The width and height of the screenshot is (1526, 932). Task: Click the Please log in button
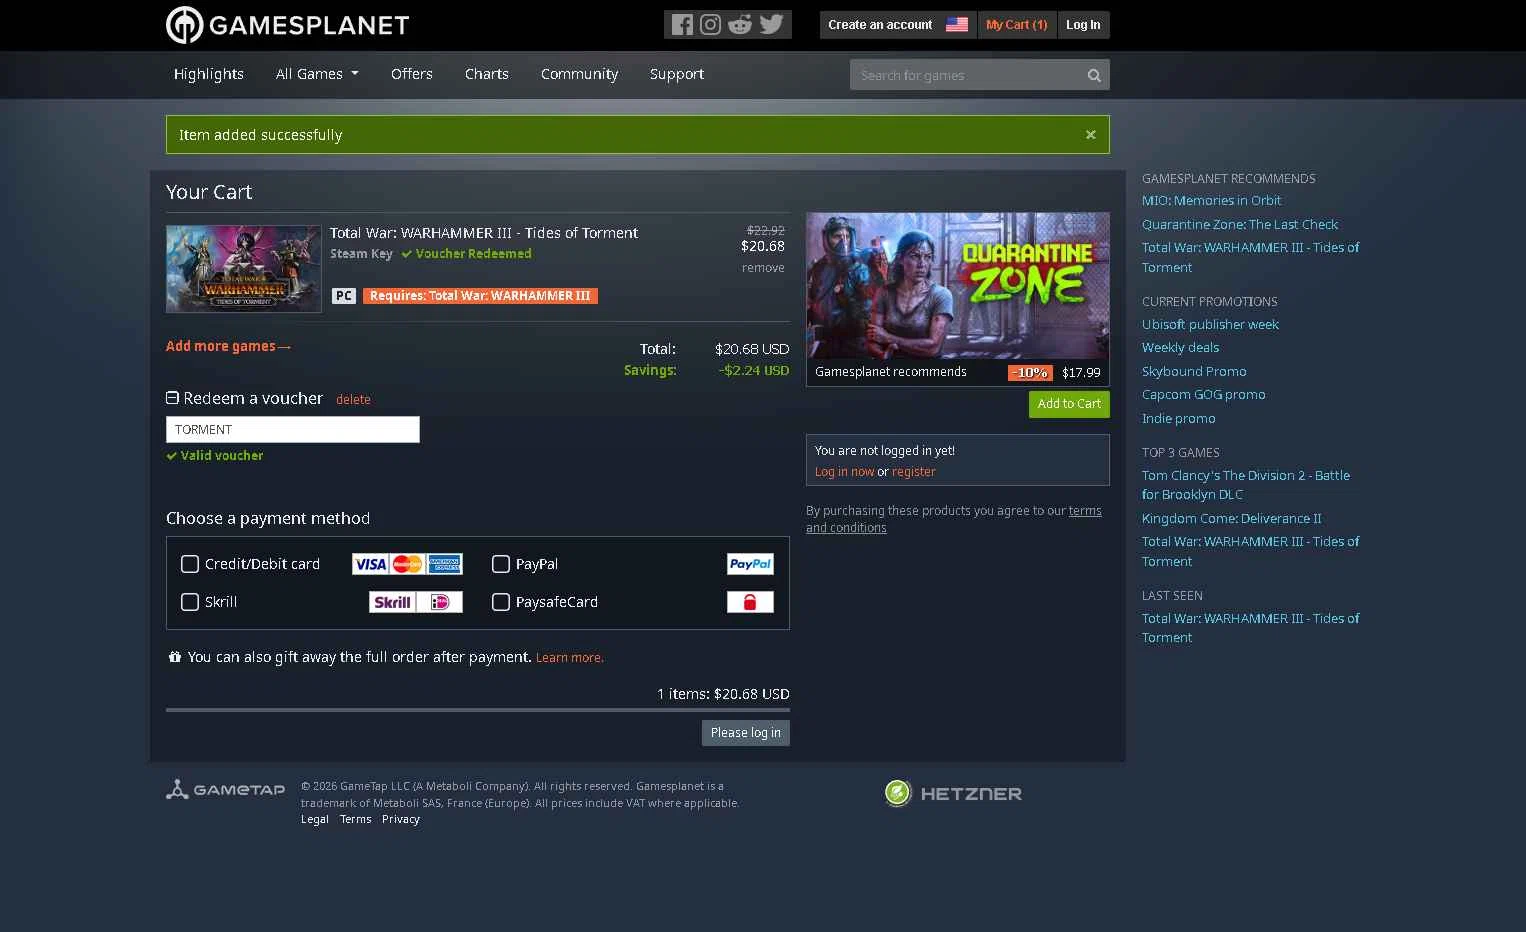(746, 733)
